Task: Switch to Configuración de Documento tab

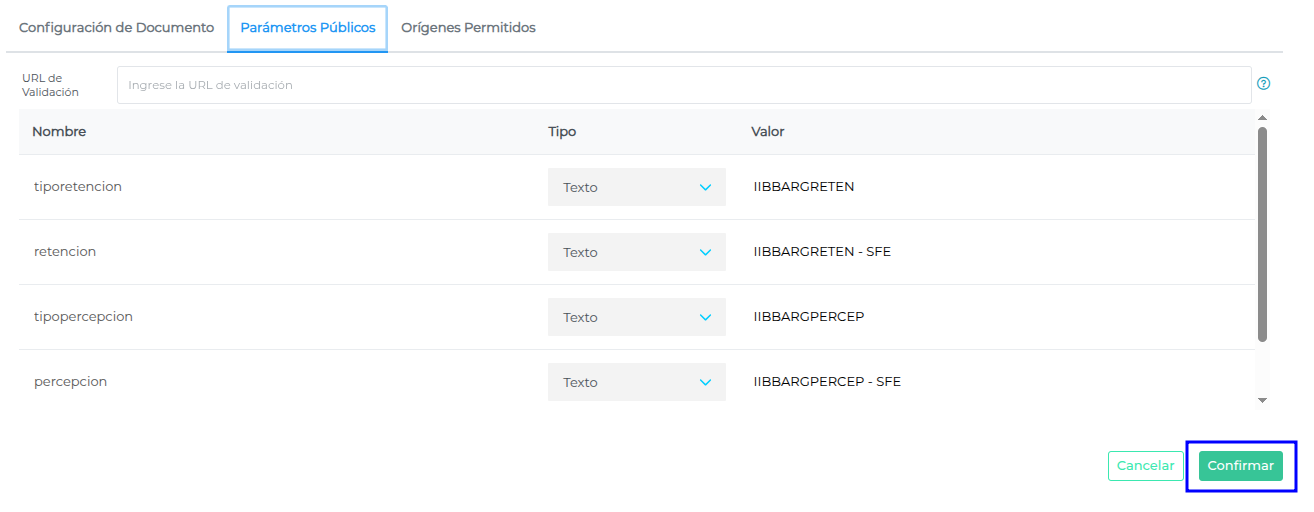Action: pyautogui.click(x=116, y=28)
